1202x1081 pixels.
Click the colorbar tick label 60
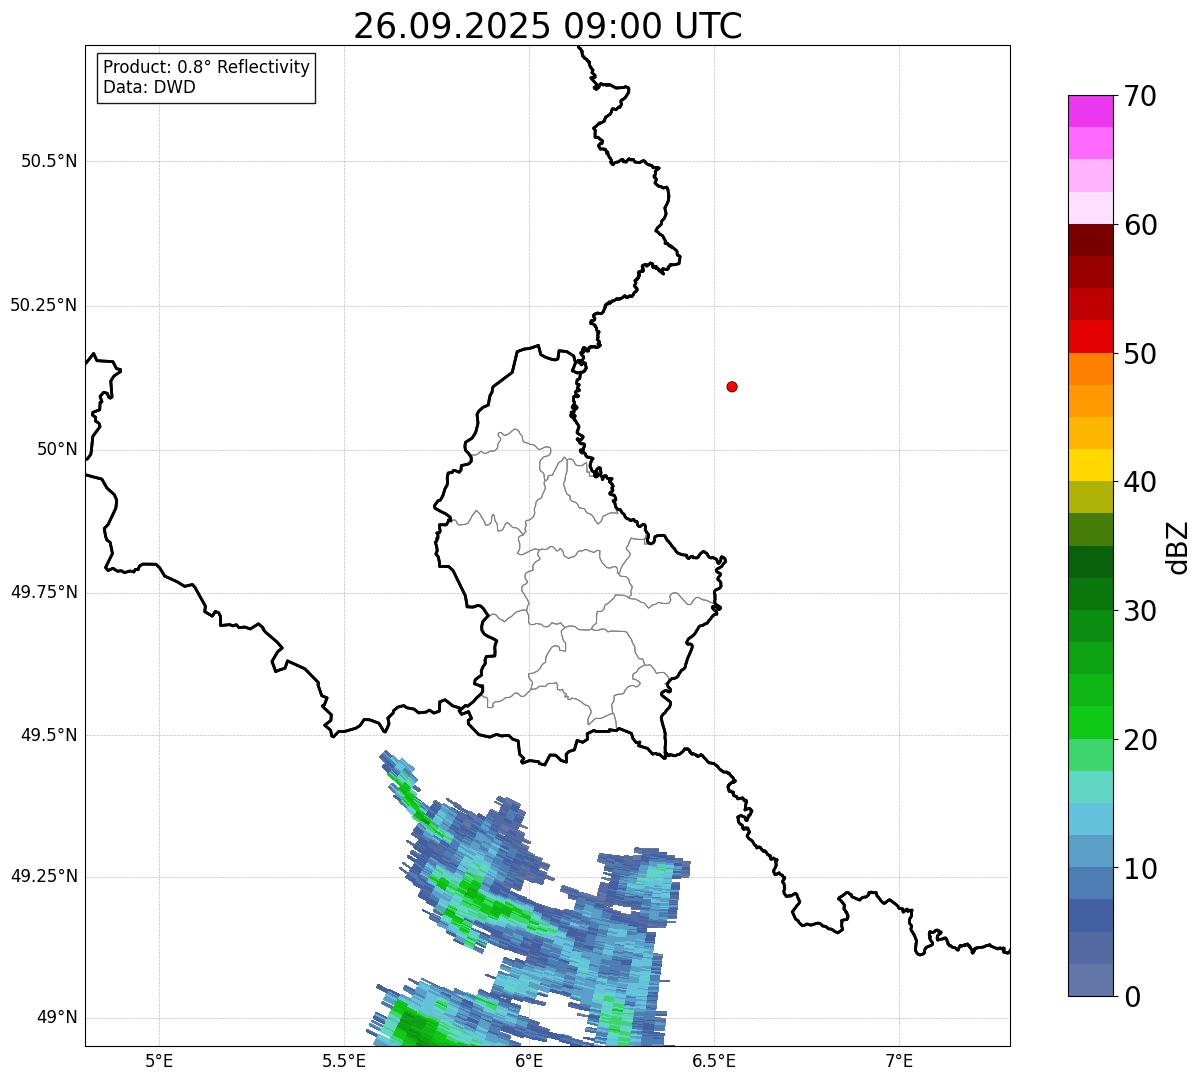click(1141, 225)
